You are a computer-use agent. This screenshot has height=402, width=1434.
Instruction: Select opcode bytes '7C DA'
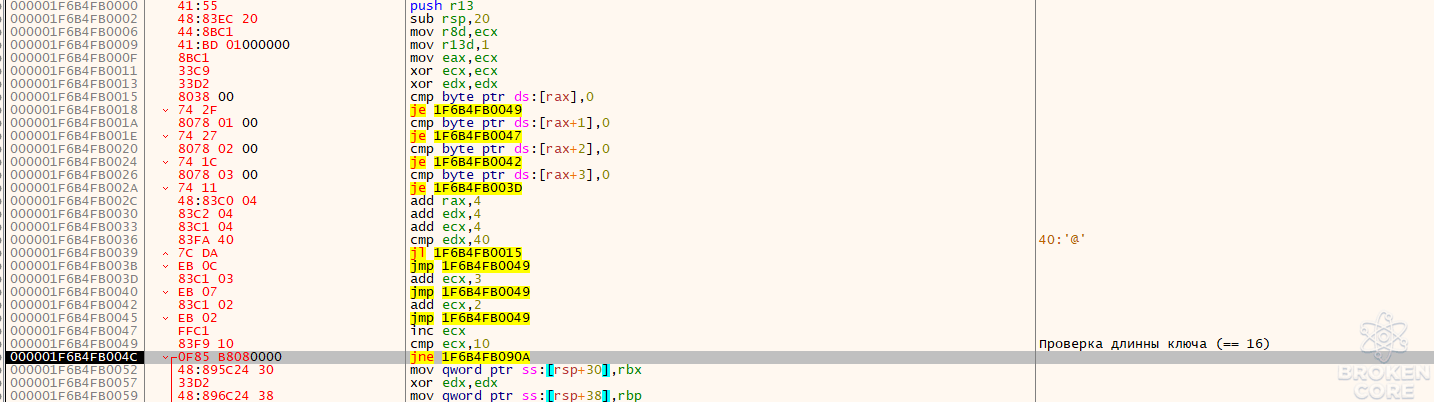(x=196, y=253)
